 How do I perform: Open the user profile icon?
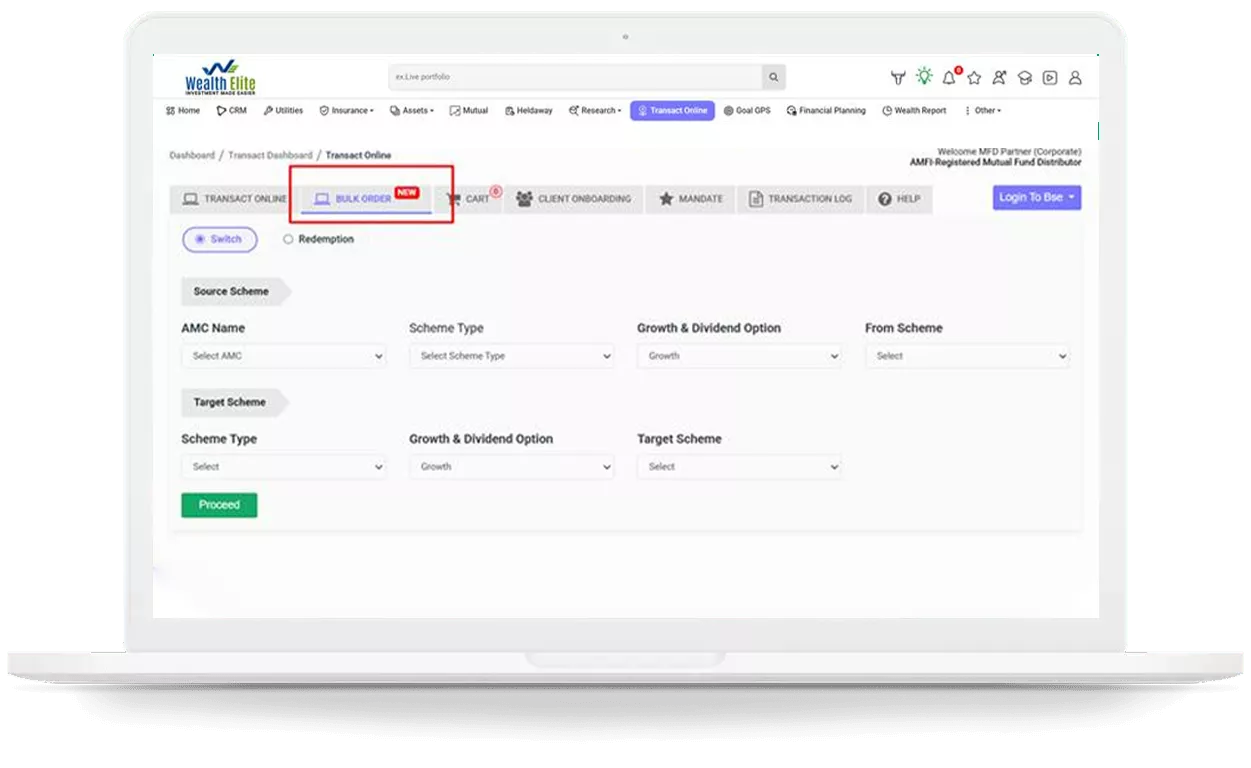click(1075, 78)
